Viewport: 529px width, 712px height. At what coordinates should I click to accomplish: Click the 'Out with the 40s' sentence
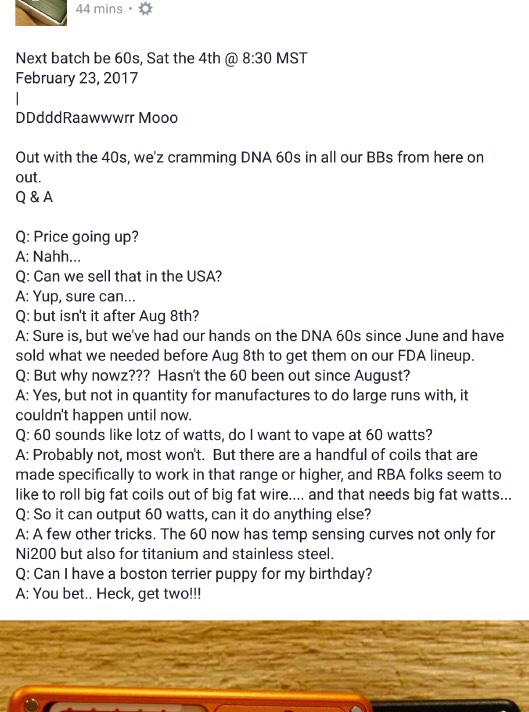coord(250,167)
